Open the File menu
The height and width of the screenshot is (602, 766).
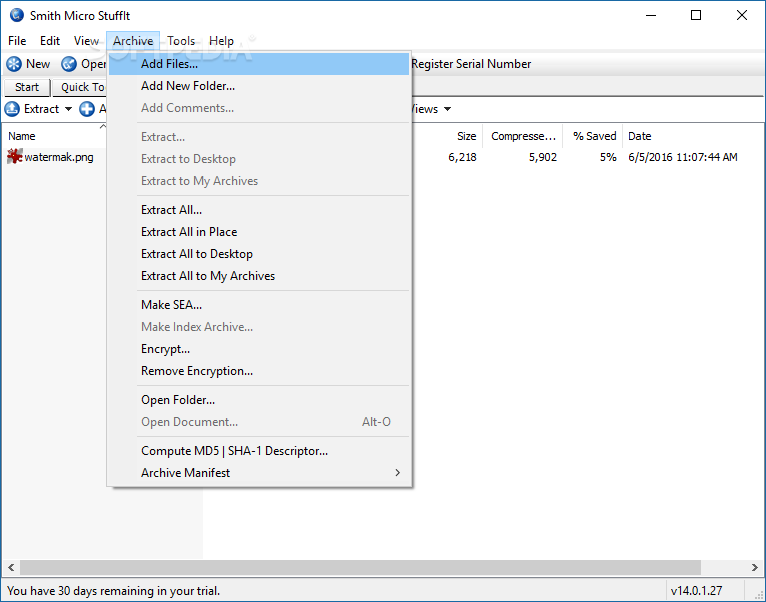coord(17,41)
